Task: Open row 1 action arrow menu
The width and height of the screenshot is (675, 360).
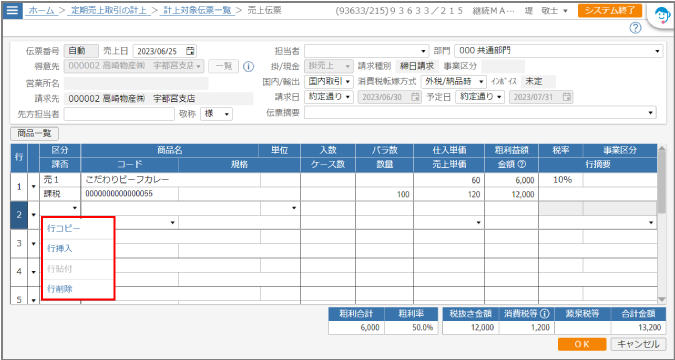Action: [34, 187]
